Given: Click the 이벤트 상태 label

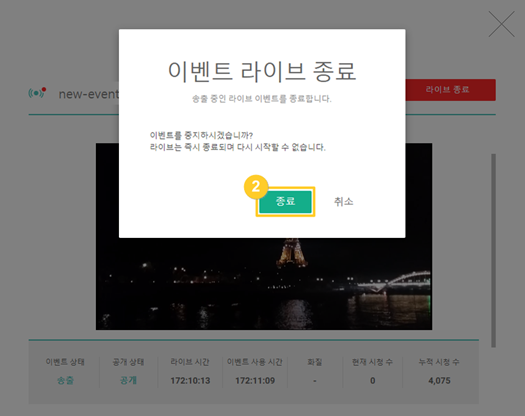Looking at the screenshot, I should [65, 362].
